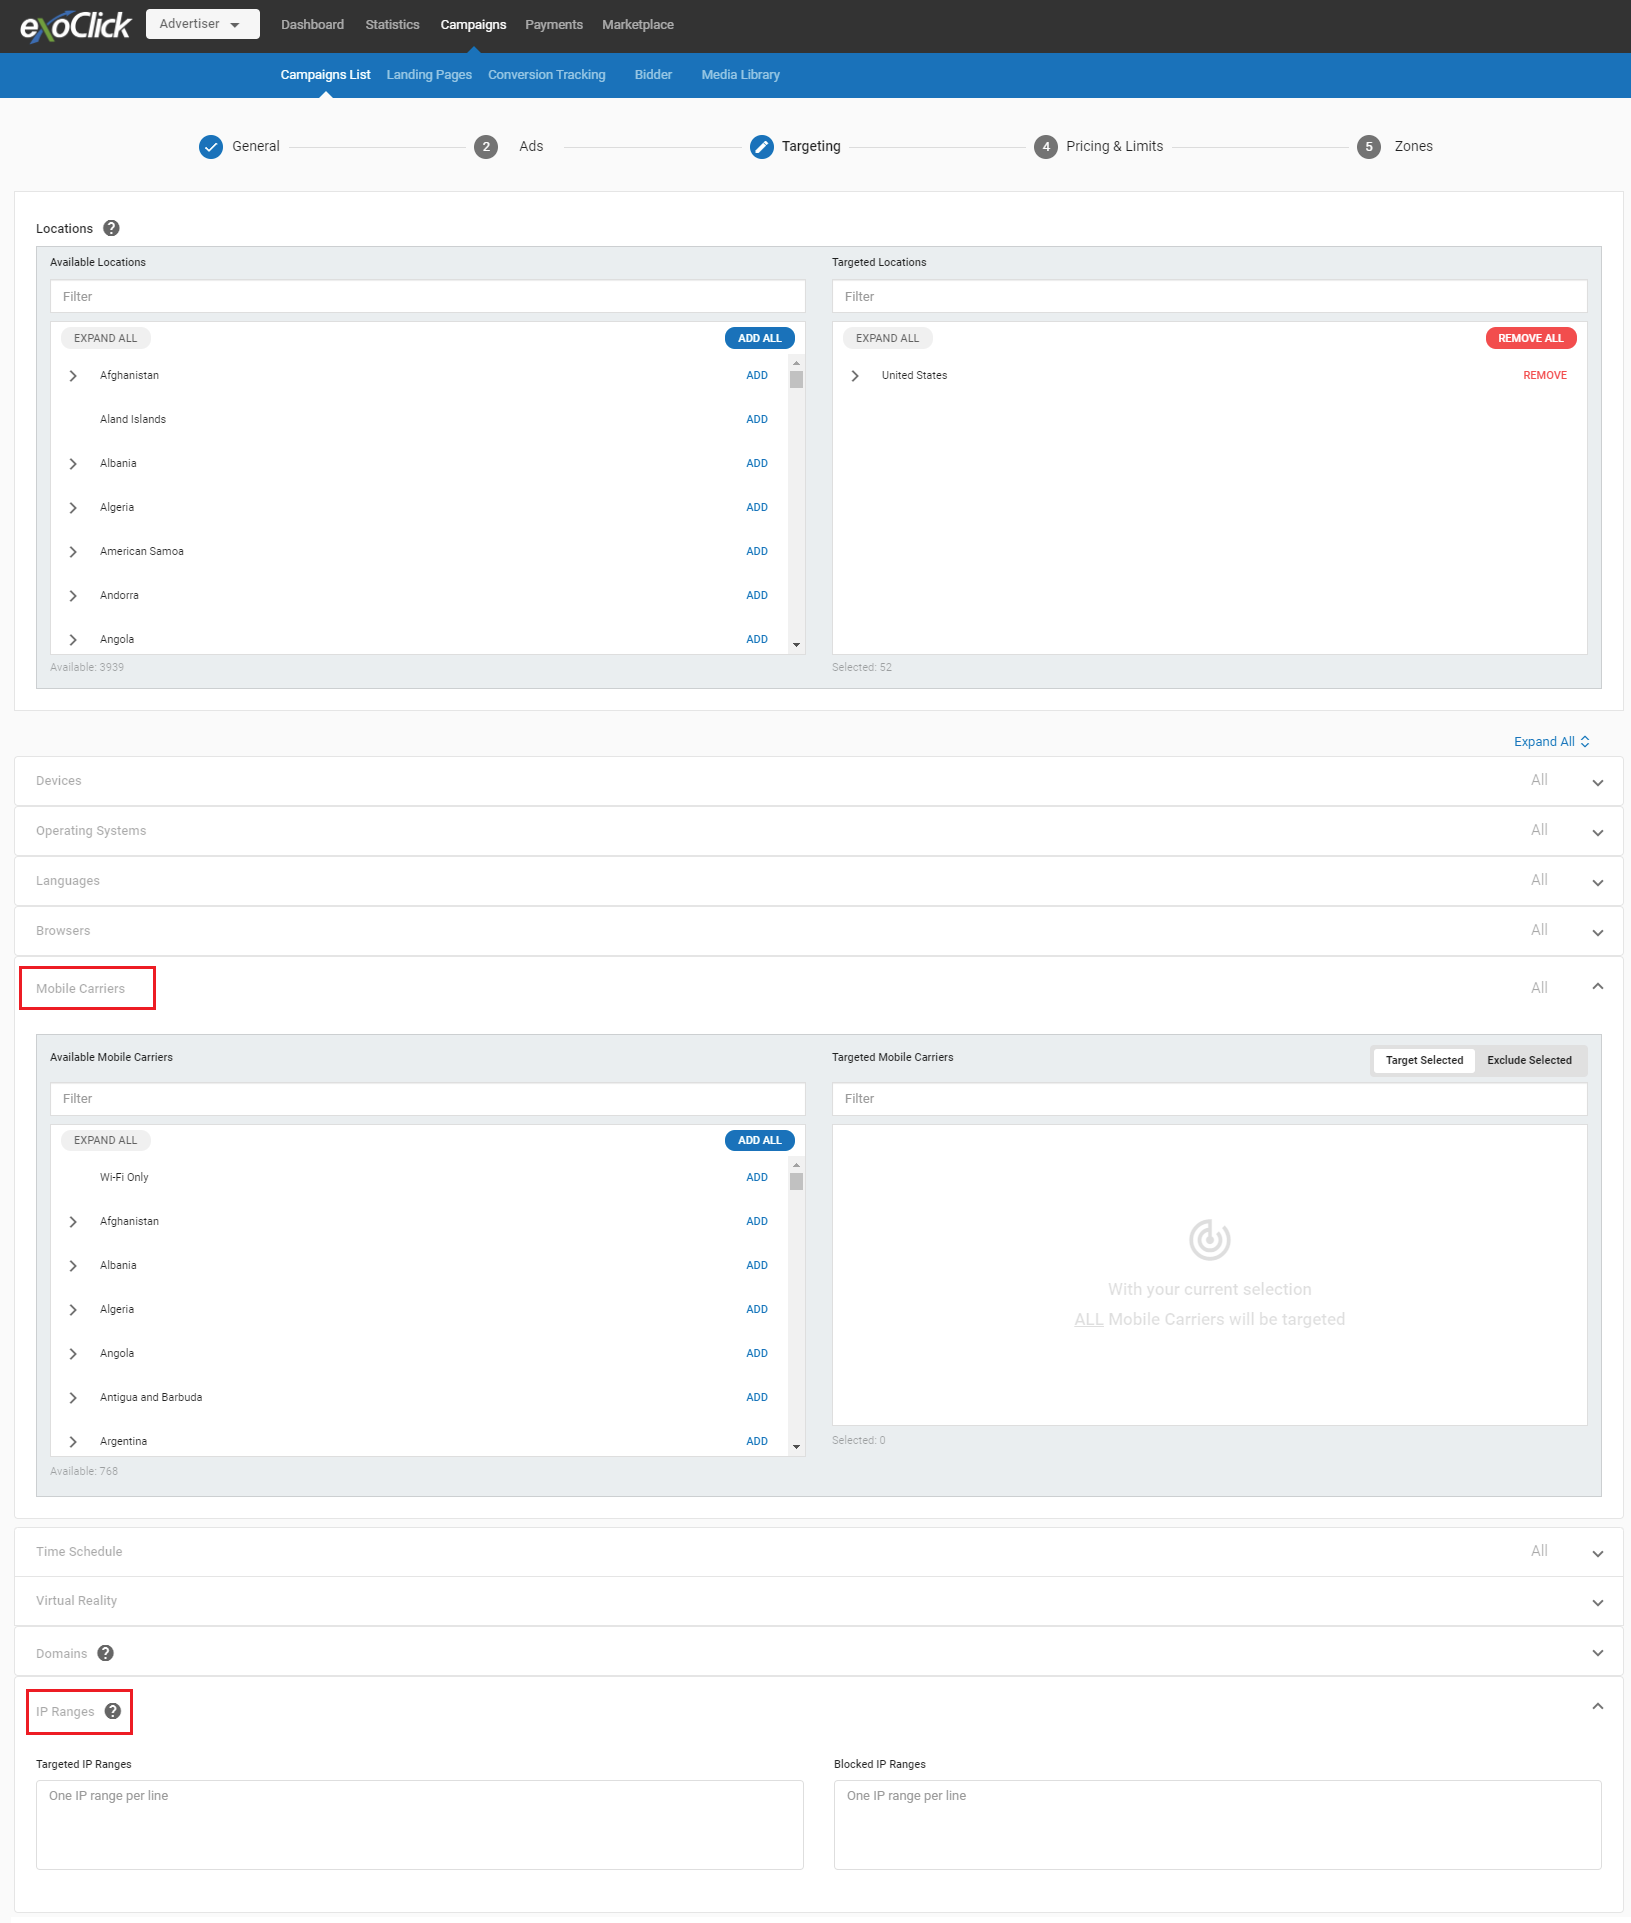Switch to the Media Library tab

coord(740,75)
